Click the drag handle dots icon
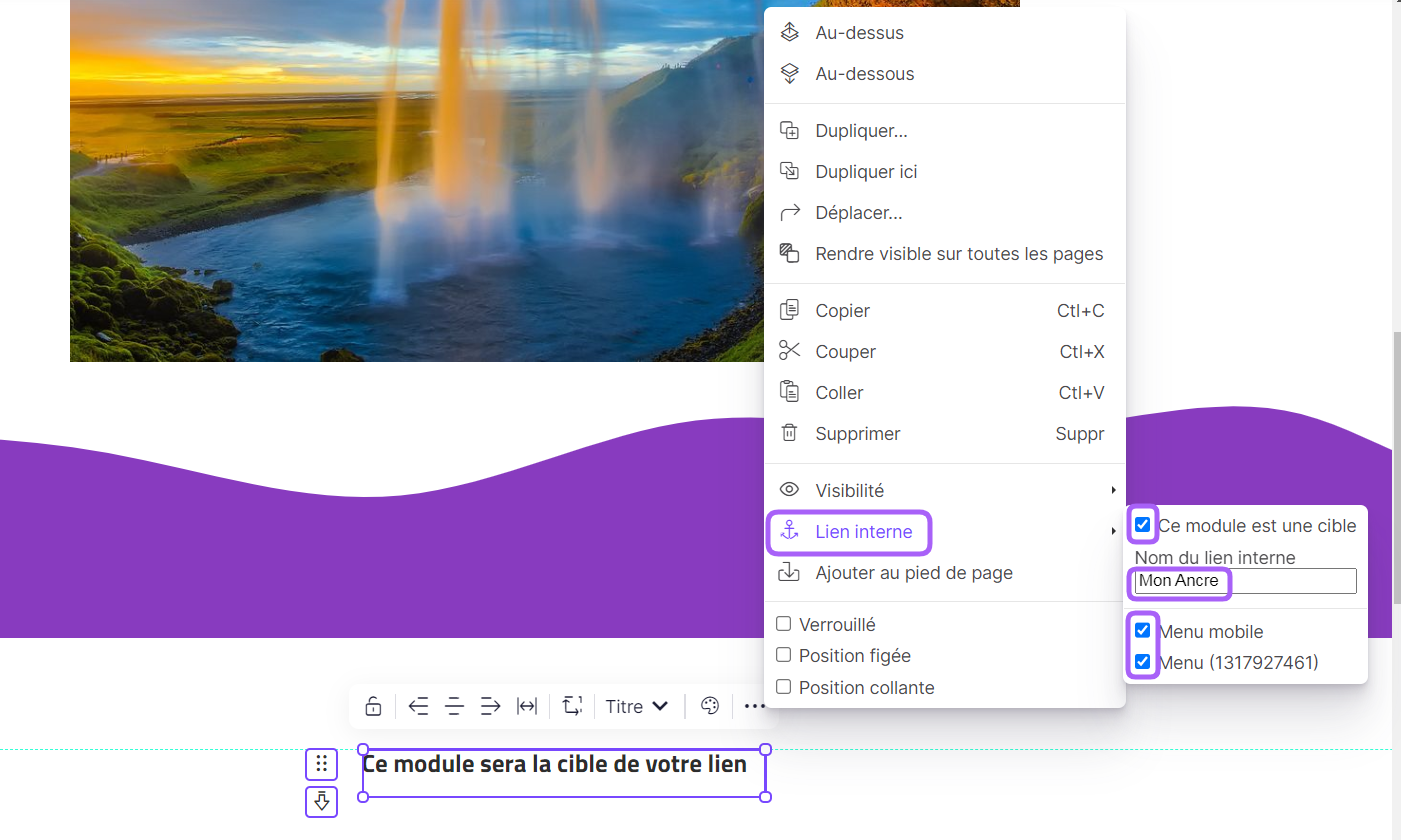This screenshot has width=1401, height=840. pyautogui.click(x=321, y=764)
